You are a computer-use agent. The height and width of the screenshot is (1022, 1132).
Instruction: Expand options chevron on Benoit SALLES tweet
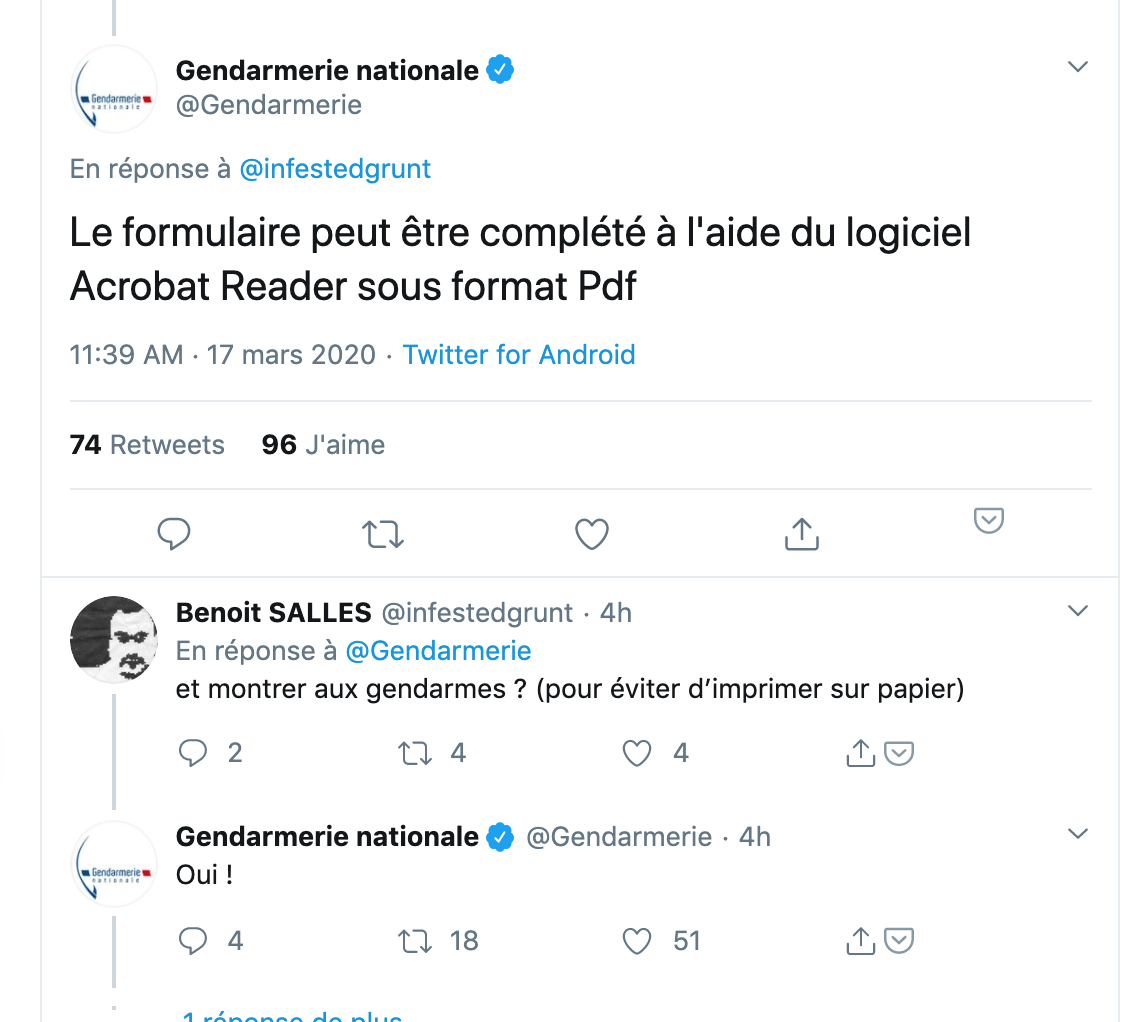click(x=1077, y=611)
